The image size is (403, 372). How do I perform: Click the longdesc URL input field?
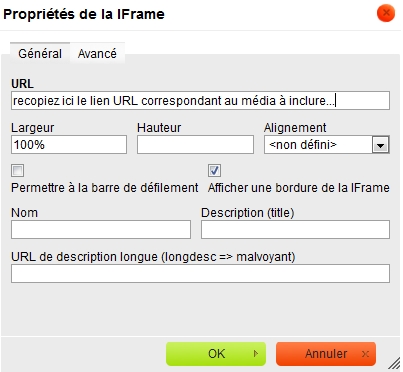pos(200,274)
